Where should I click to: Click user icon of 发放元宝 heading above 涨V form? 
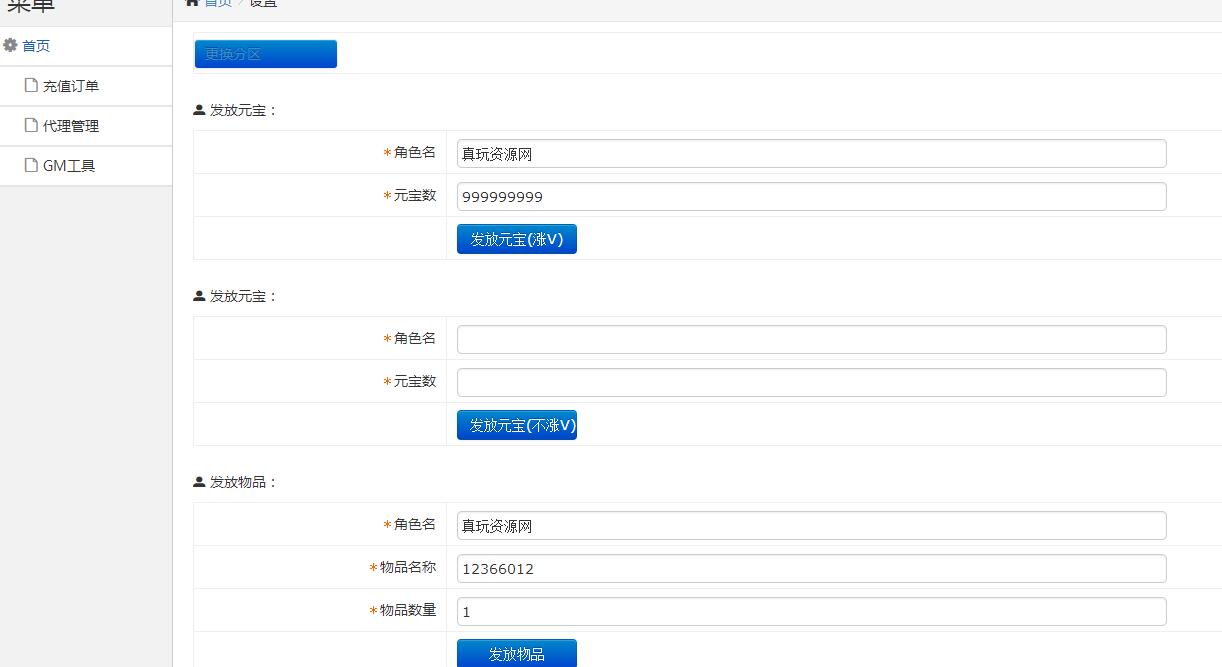(x=199, y=110)
